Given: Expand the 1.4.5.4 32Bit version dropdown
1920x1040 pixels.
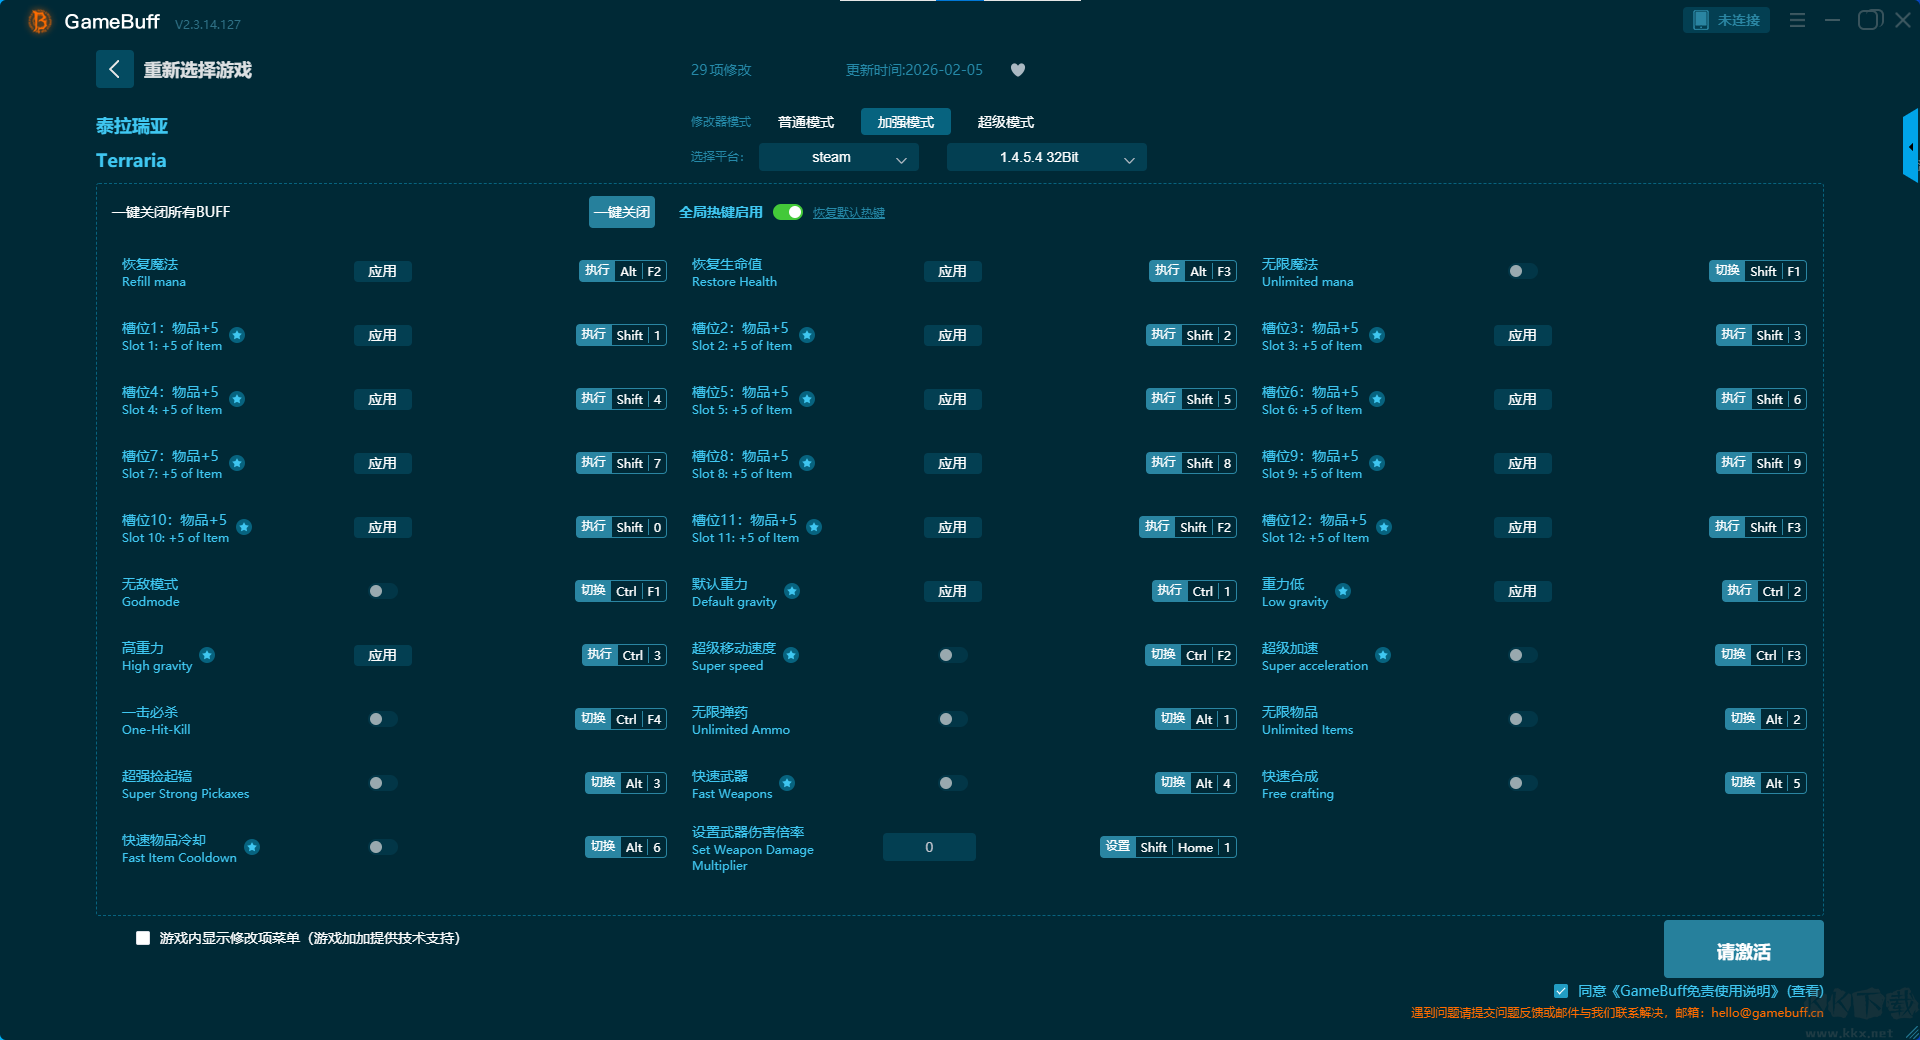Looking at the screenshot, I should click(x=1046, y=157).
